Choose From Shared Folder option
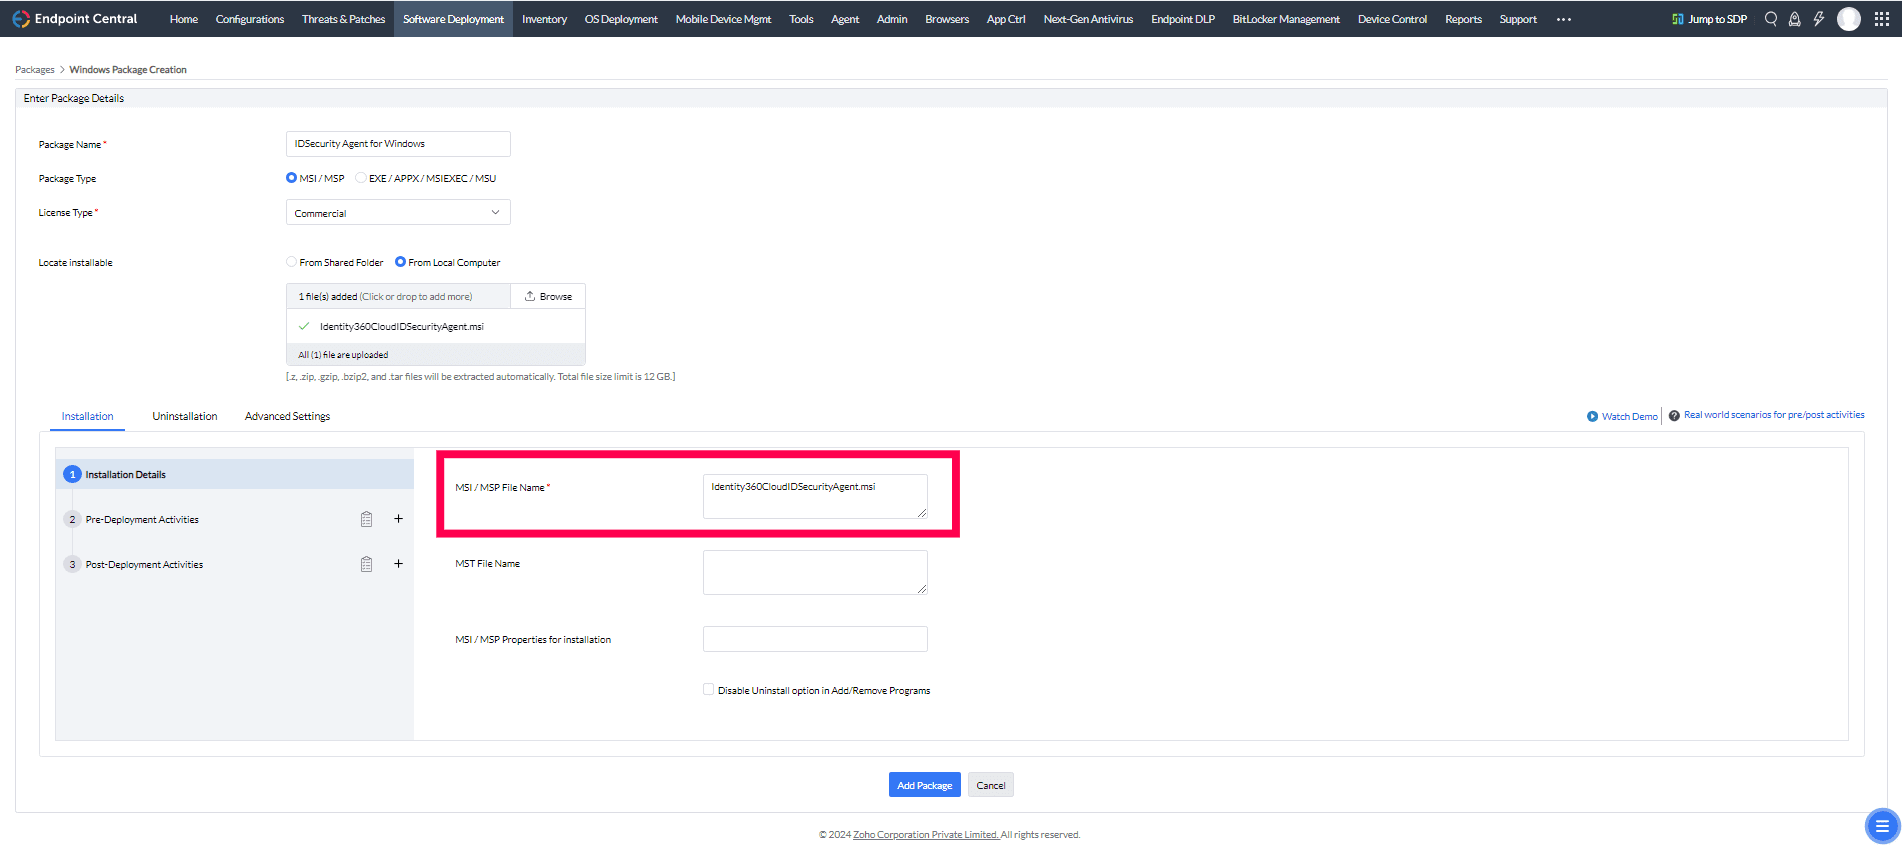The width and height of the screenshot is (1902, 845). (291, 262)
